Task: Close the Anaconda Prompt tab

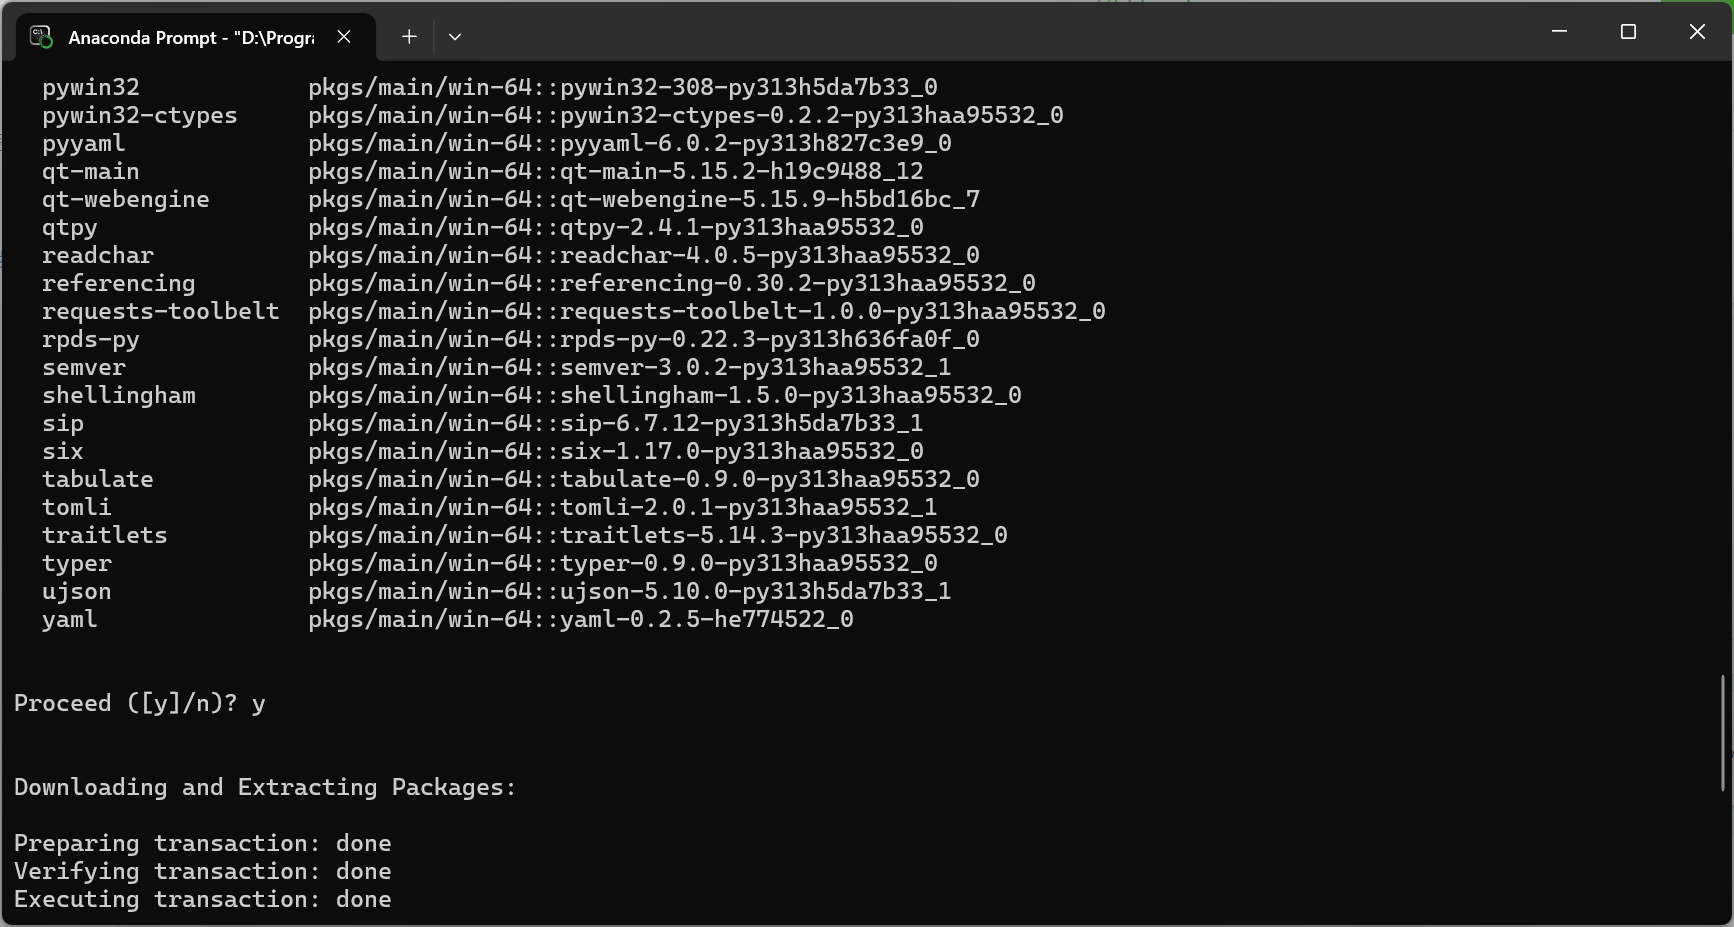Action: point(344,37)
